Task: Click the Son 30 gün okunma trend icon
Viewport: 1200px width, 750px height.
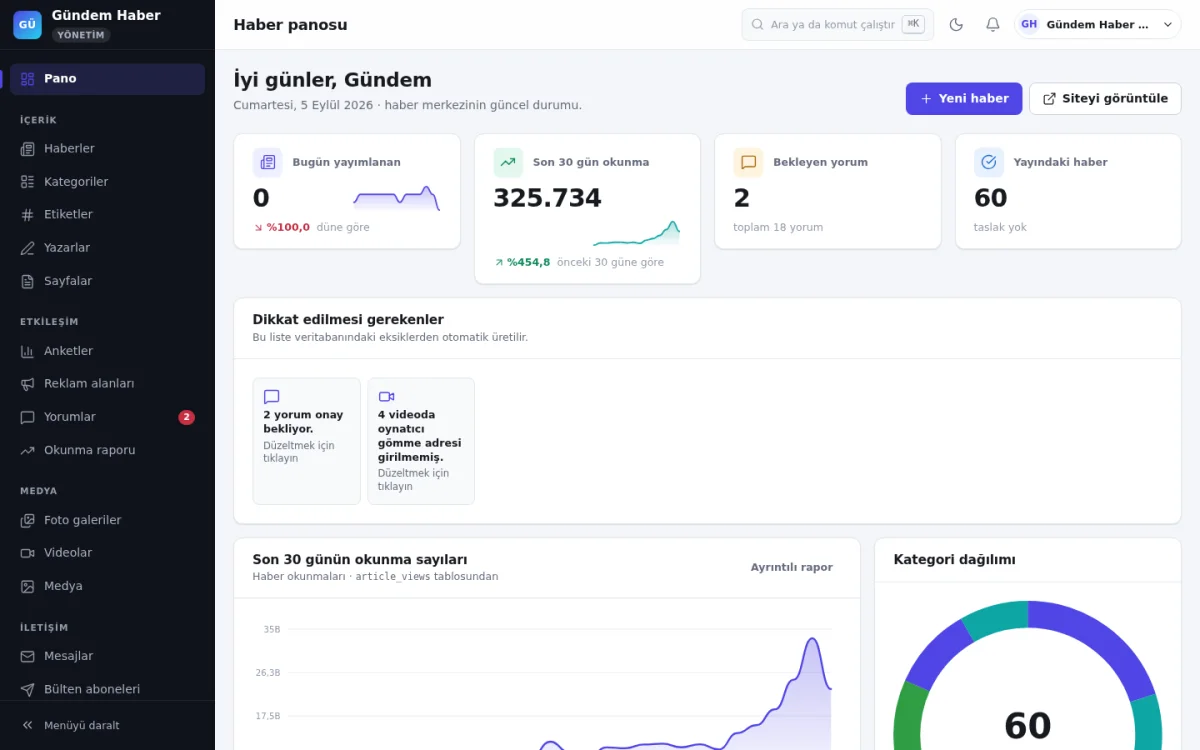Action: tap(508, 162)
